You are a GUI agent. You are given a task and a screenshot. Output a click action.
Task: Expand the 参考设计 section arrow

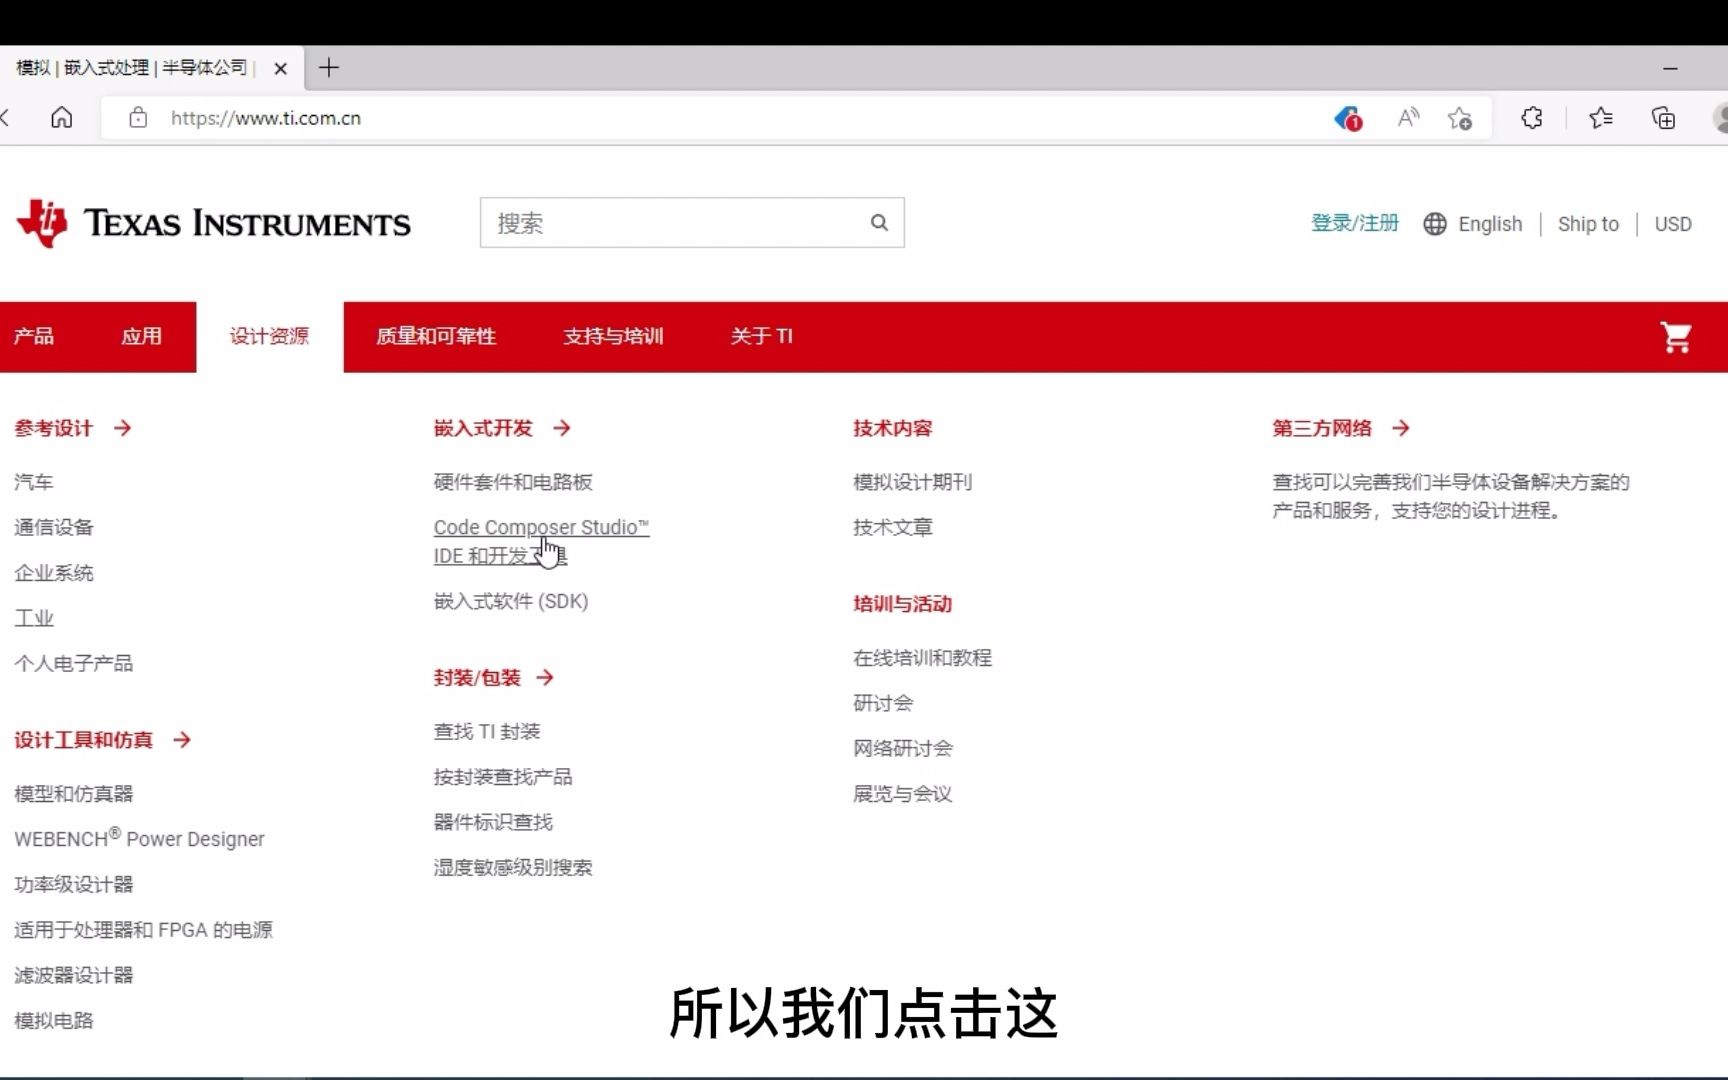[123, 428]
